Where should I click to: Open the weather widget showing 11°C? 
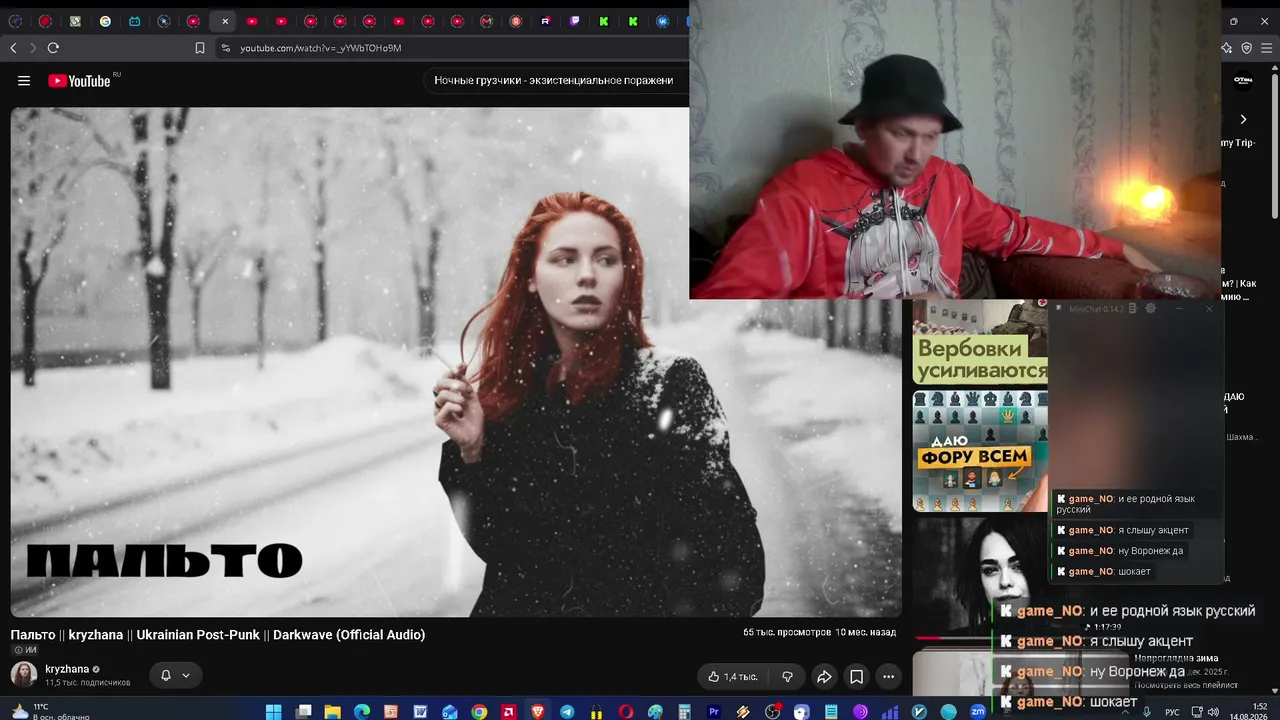tap(48, 711)
